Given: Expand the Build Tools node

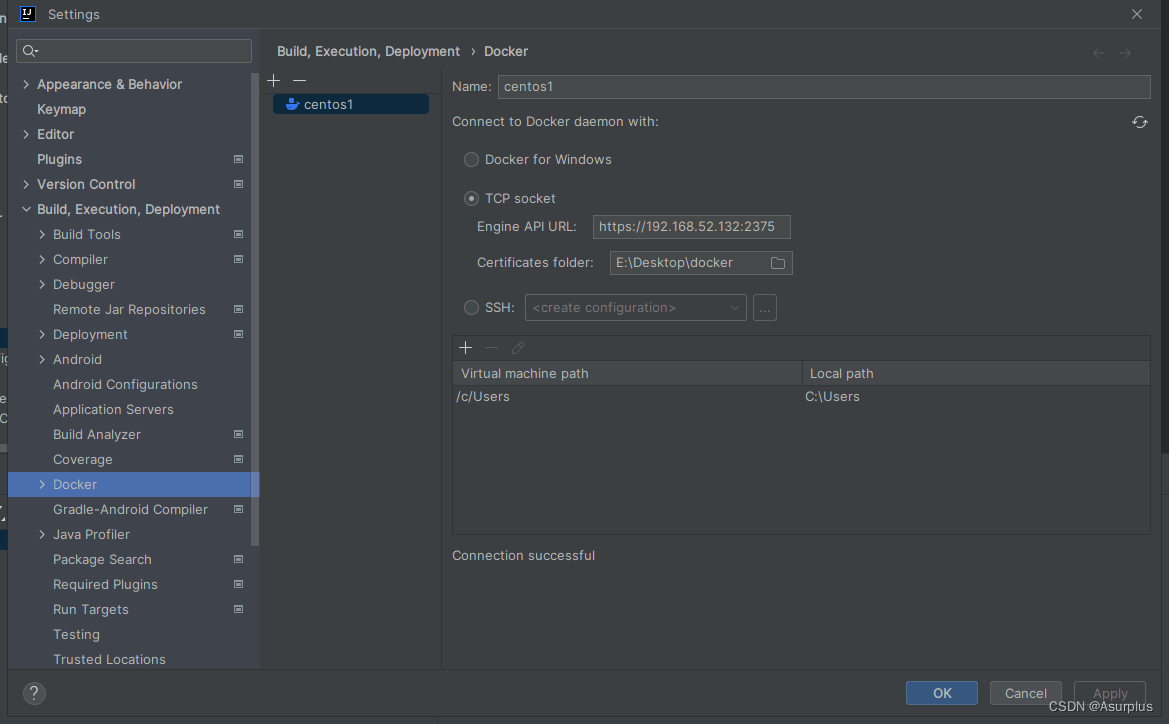Looking at the screenshot, I should pos(42,234).
